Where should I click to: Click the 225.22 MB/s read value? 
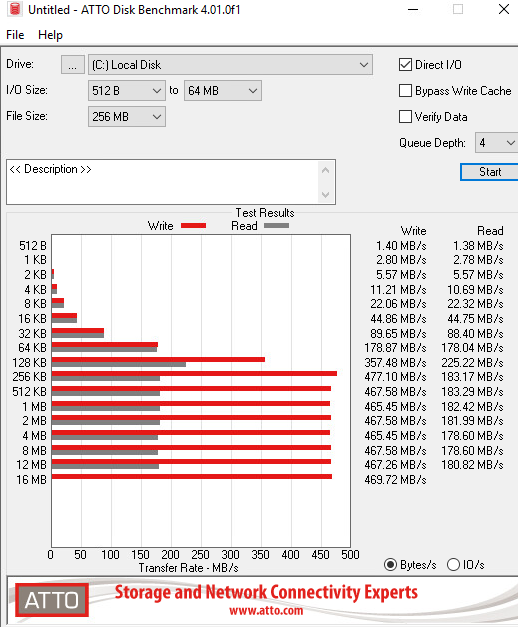coord(472,363)
